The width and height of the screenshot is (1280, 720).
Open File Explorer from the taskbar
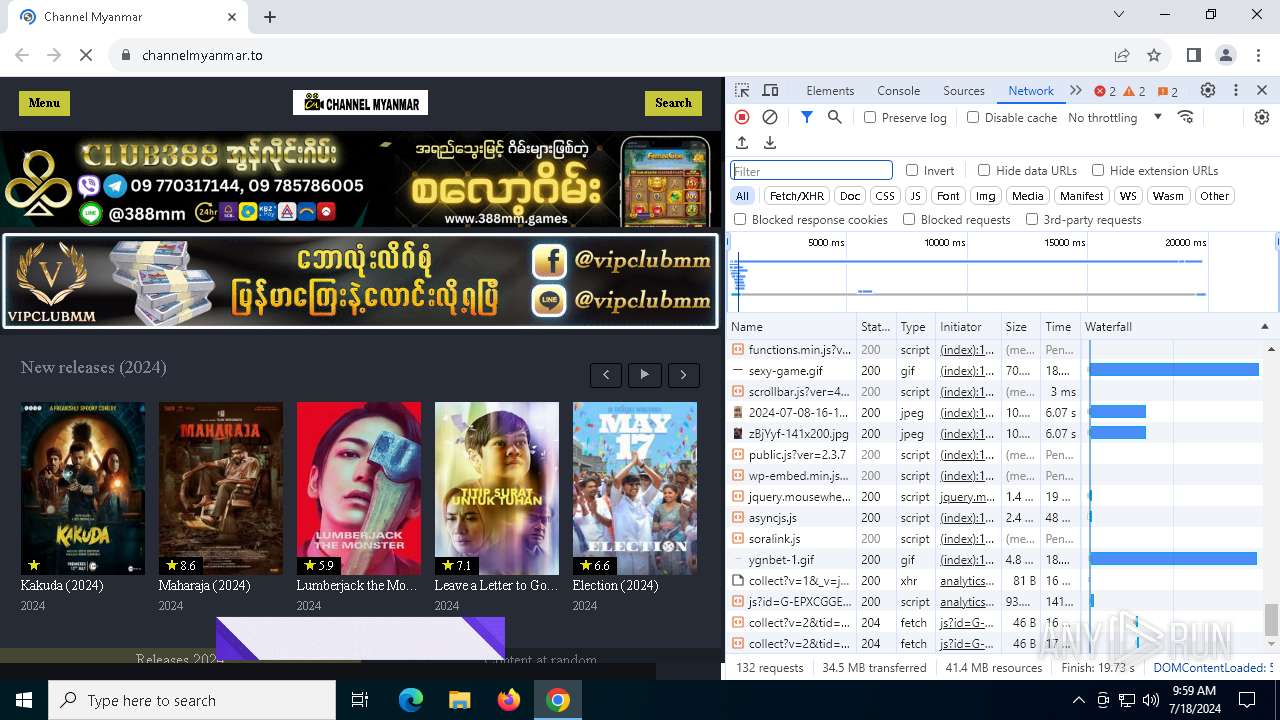pyautogui.click(x=460, y=700)
